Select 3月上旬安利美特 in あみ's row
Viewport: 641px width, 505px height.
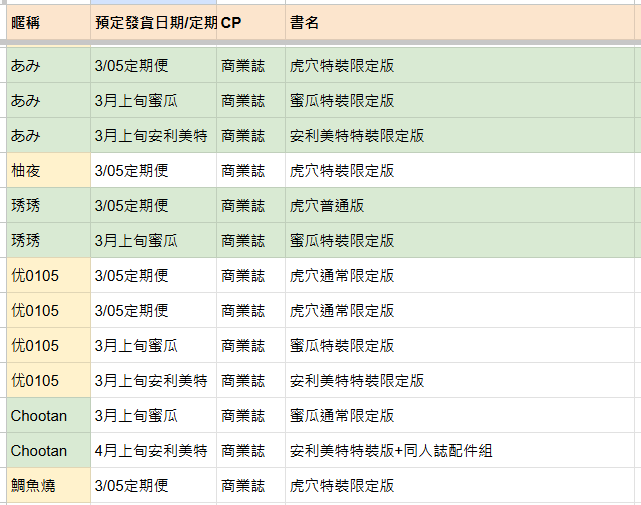point(153,136)
